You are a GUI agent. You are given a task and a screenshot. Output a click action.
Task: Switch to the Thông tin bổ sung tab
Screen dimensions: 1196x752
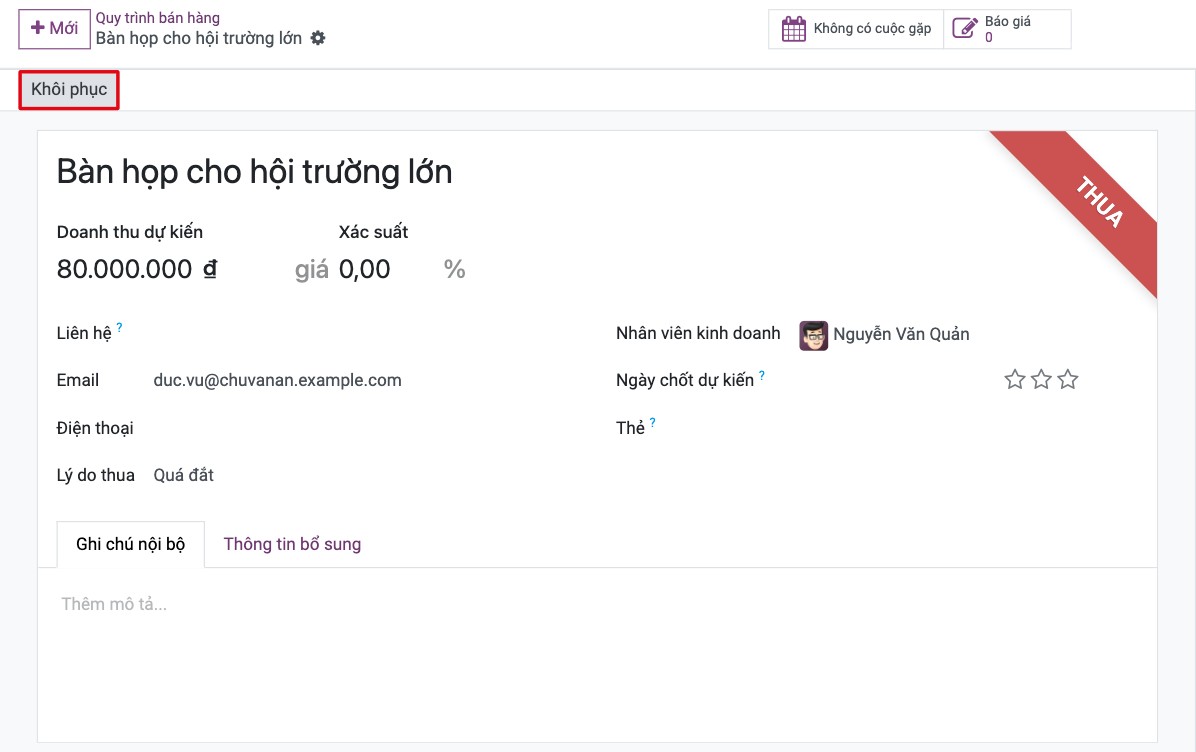[x=292, y=544]
